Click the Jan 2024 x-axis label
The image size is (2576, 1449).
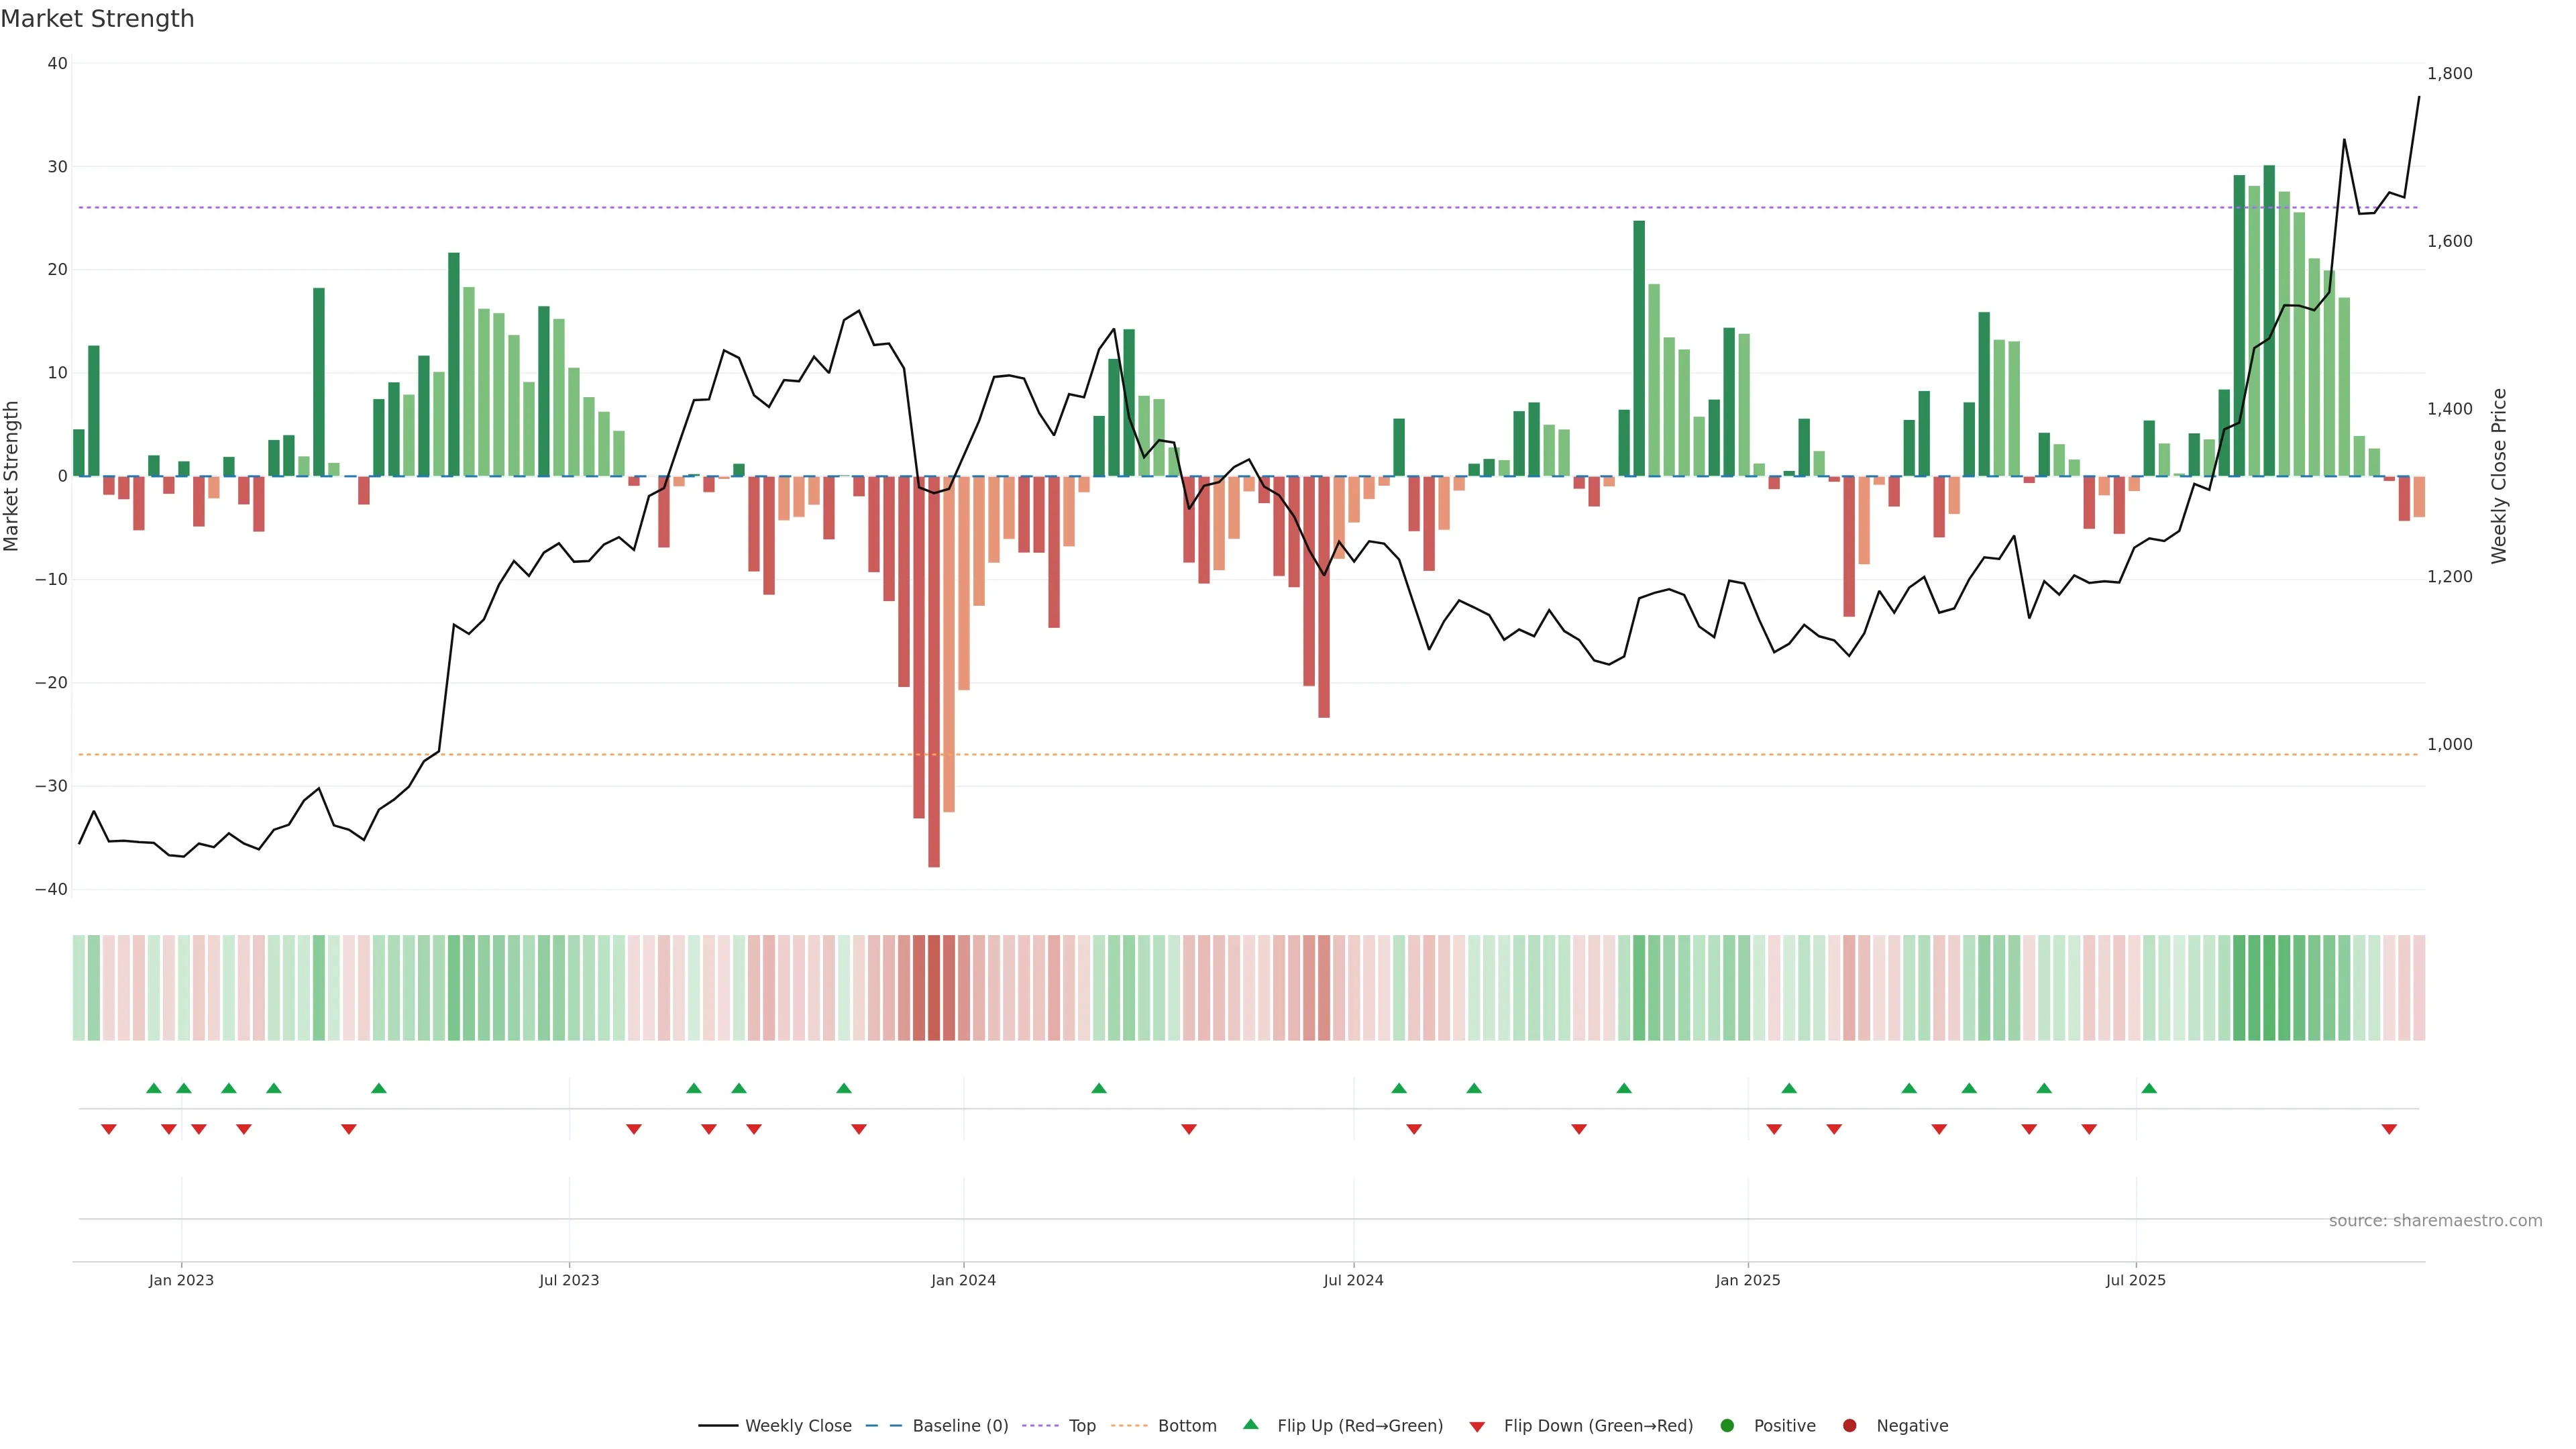click(963, 1280)
